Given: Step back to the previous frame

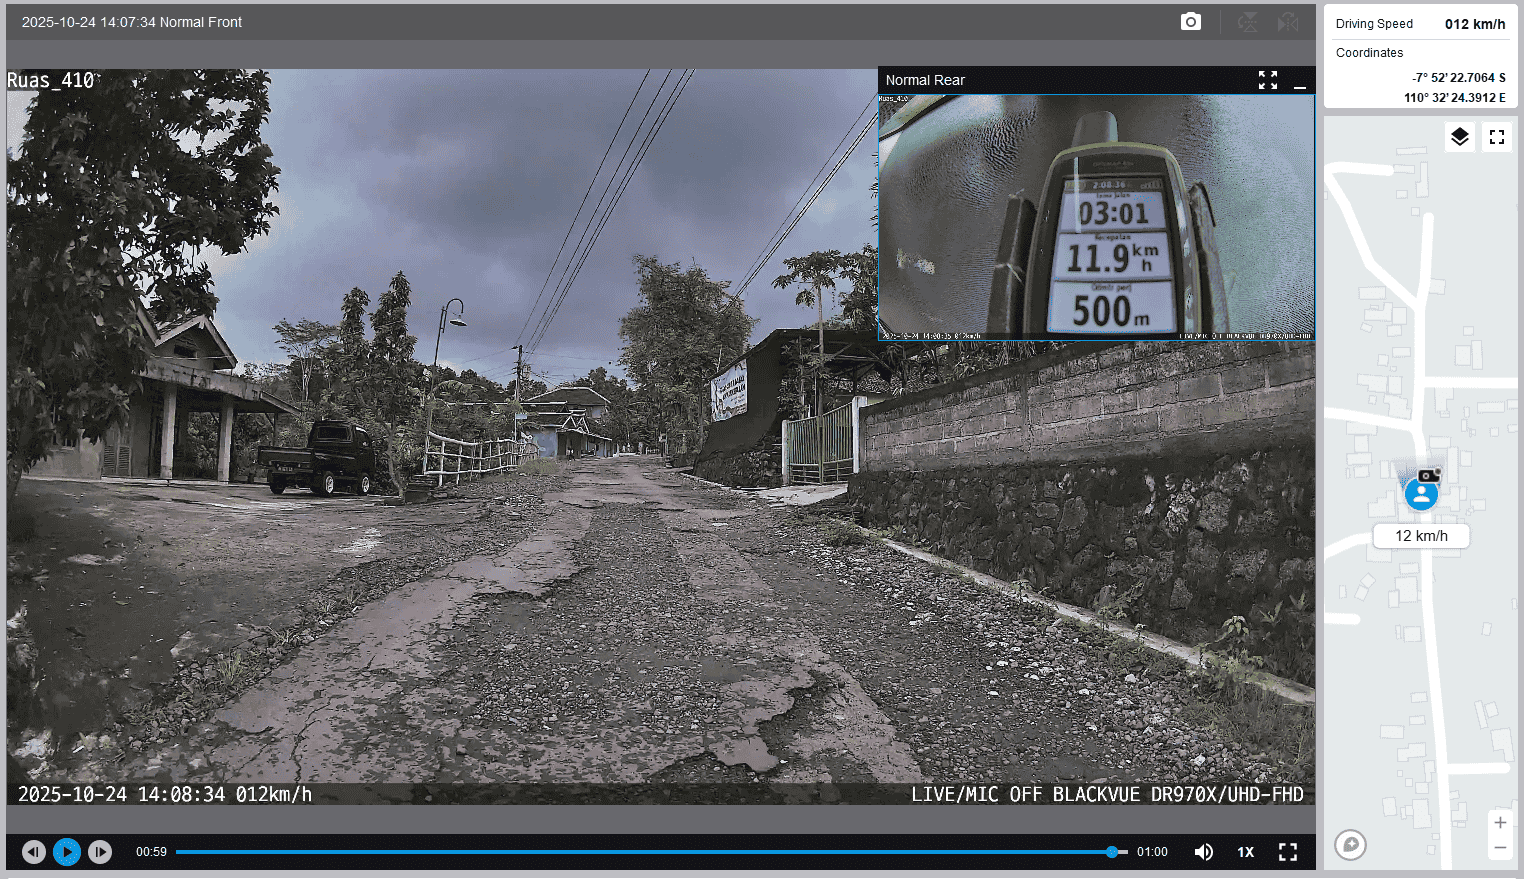Looking at the screenshot, I should [x=34, y=852].
